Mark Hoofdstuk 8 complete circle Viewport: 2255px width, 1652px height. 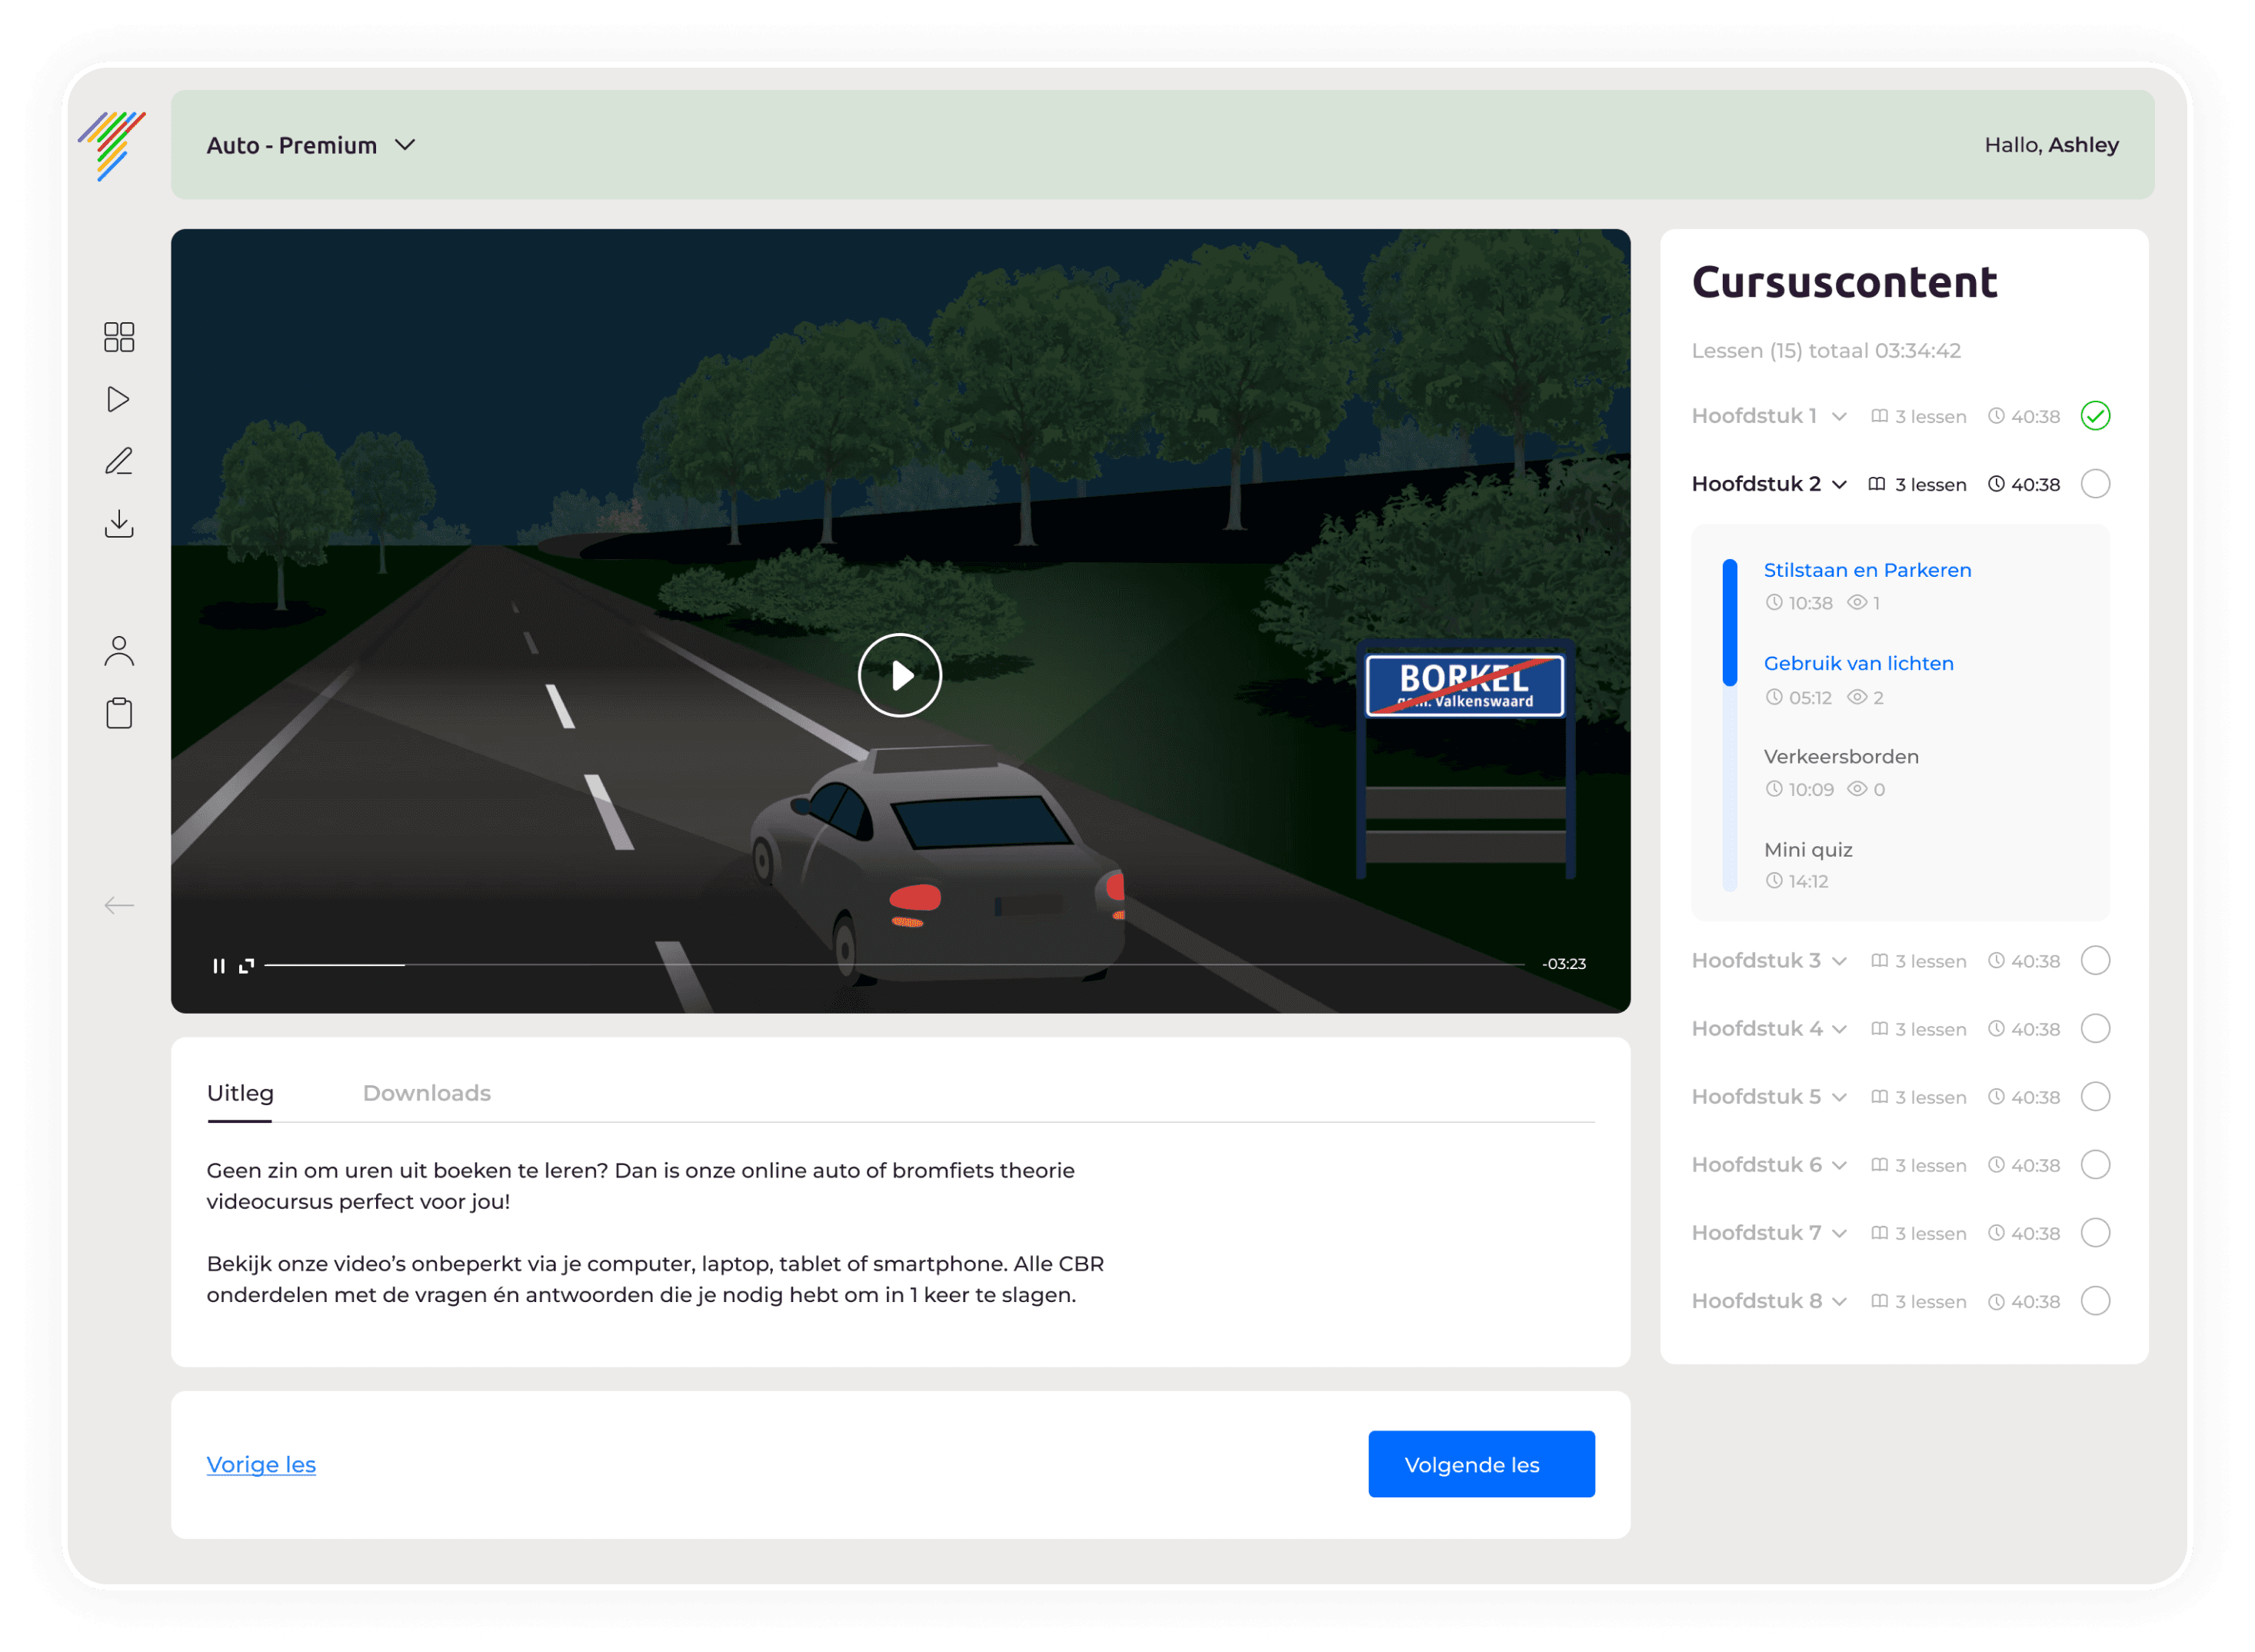[x=2096, y=1301]
